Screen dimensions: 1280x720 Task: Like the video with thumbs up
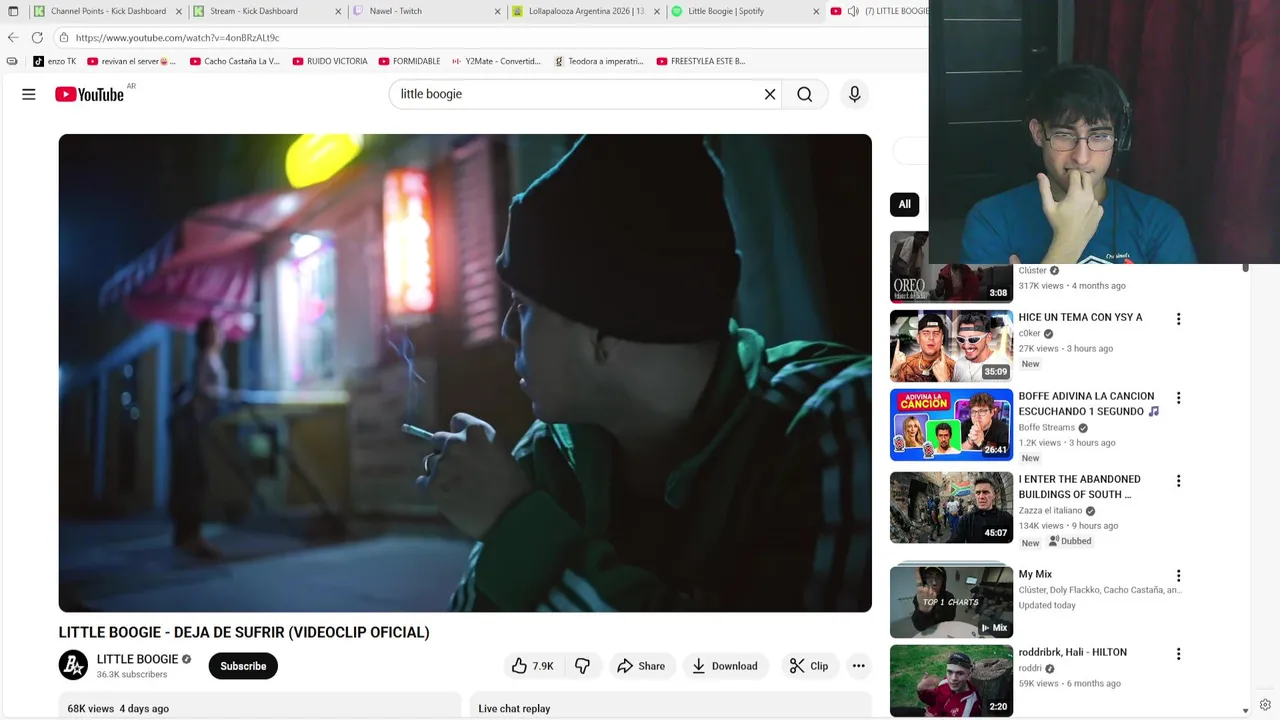point(532,666)
